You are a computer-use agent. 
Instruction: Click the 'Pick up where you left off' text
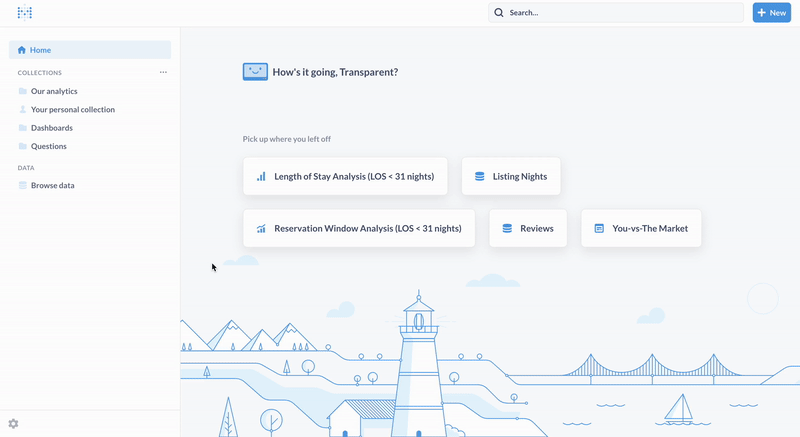(287, 139)
